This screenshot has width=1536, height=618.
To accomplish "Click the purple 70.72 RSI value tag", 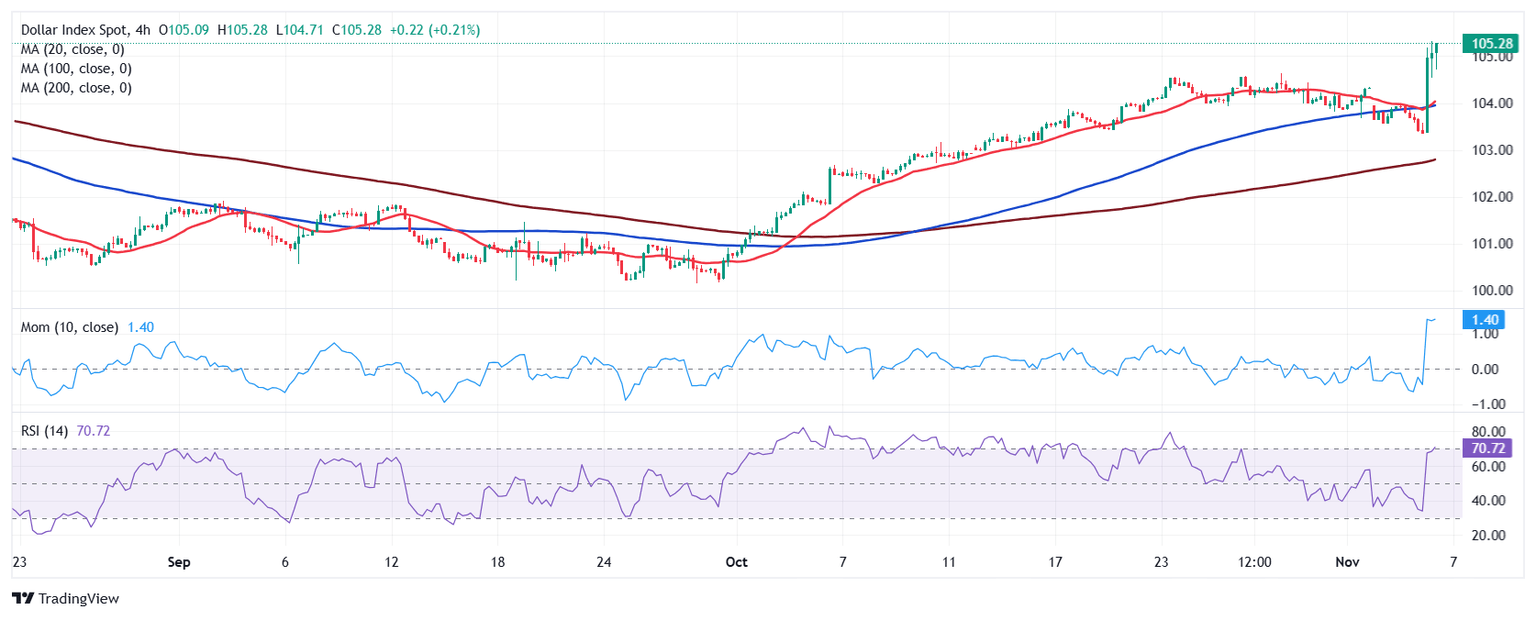I will [x=1486, y=448].
